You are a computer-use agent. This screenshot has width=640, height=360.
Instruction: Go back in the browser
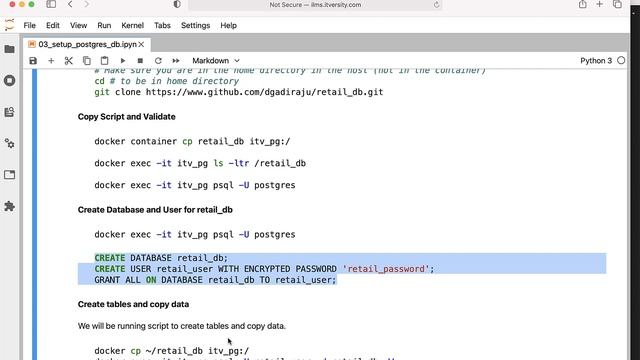[x=70, y=4]
